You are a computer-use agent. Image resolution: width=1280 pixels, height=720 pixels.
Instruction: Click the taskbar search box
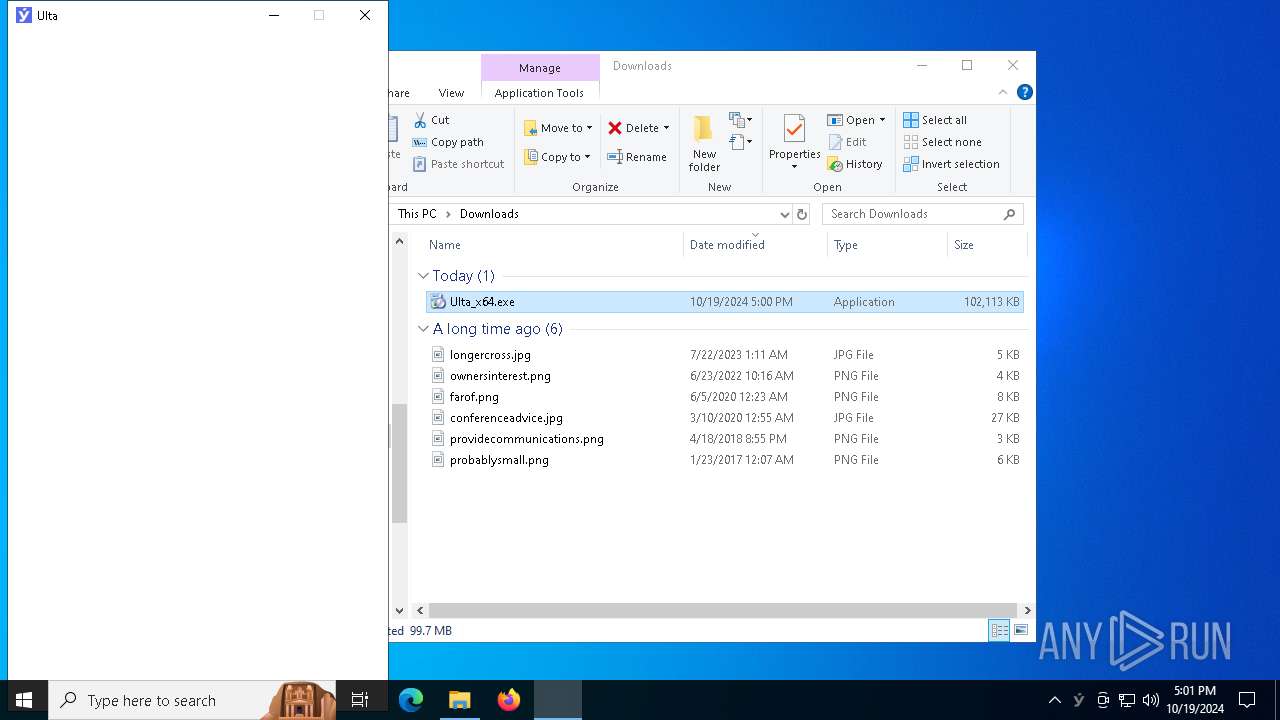(192, 700)
